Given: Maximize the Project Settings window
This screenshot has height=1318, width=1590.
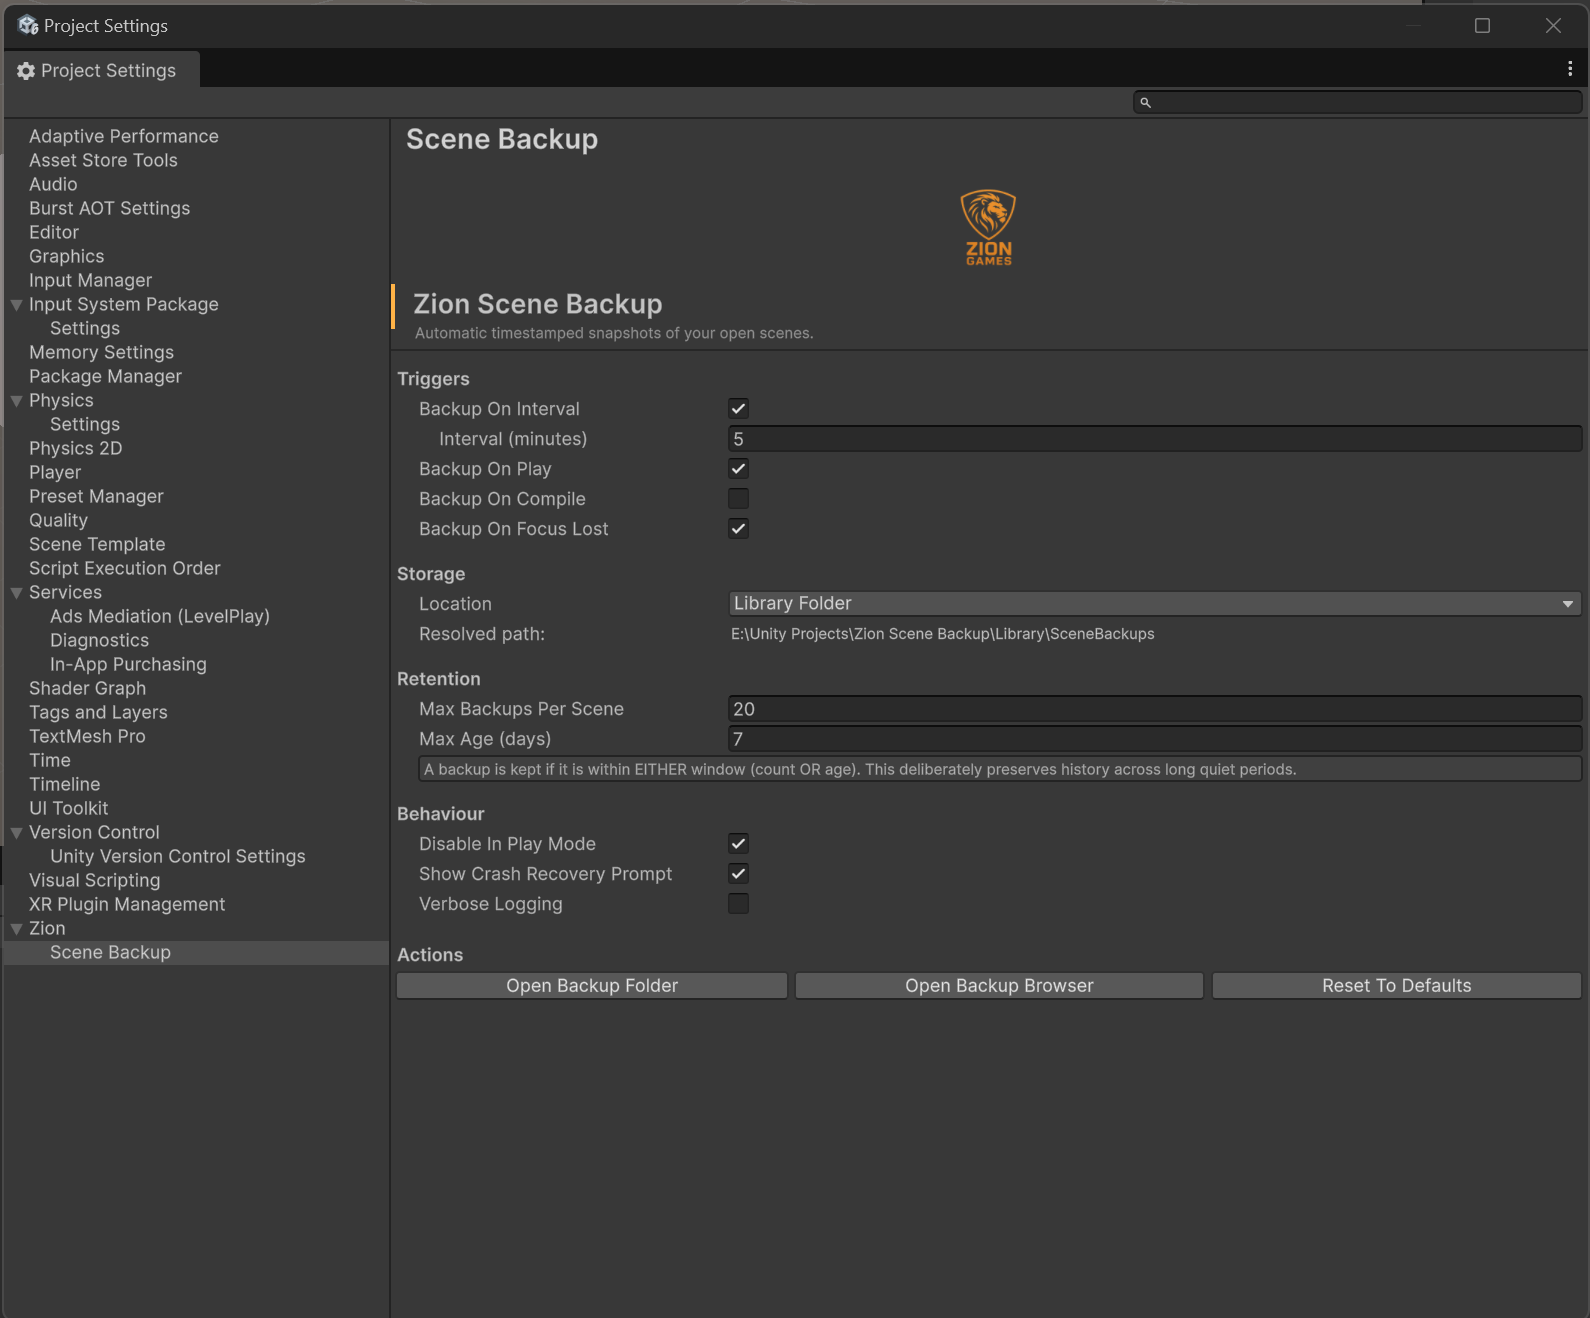Looking at the screenshot, I should tap(1482, 25).
